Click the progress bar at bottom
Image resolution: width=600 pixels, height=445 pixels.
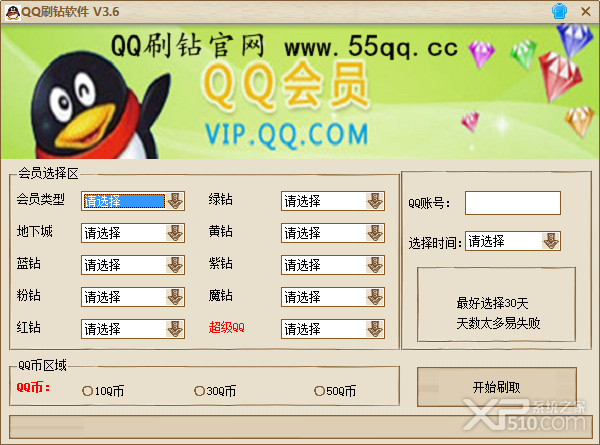(x=301, y=427)
